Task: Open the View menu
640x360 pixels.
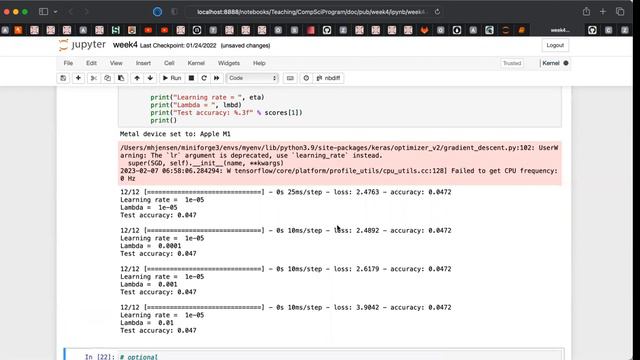Action: tap(116, 63)
